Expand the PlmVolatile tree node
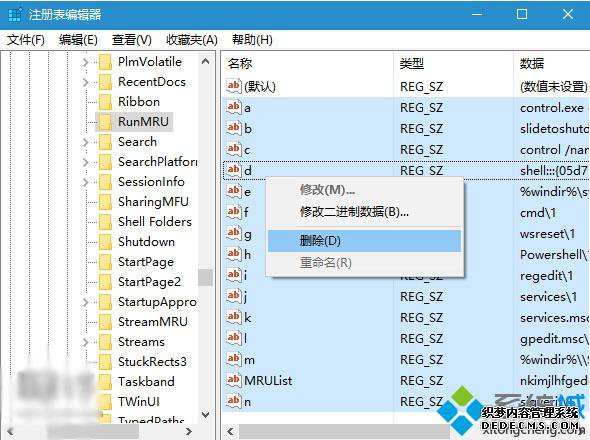The image size is (590, 440). coord(85,62)
